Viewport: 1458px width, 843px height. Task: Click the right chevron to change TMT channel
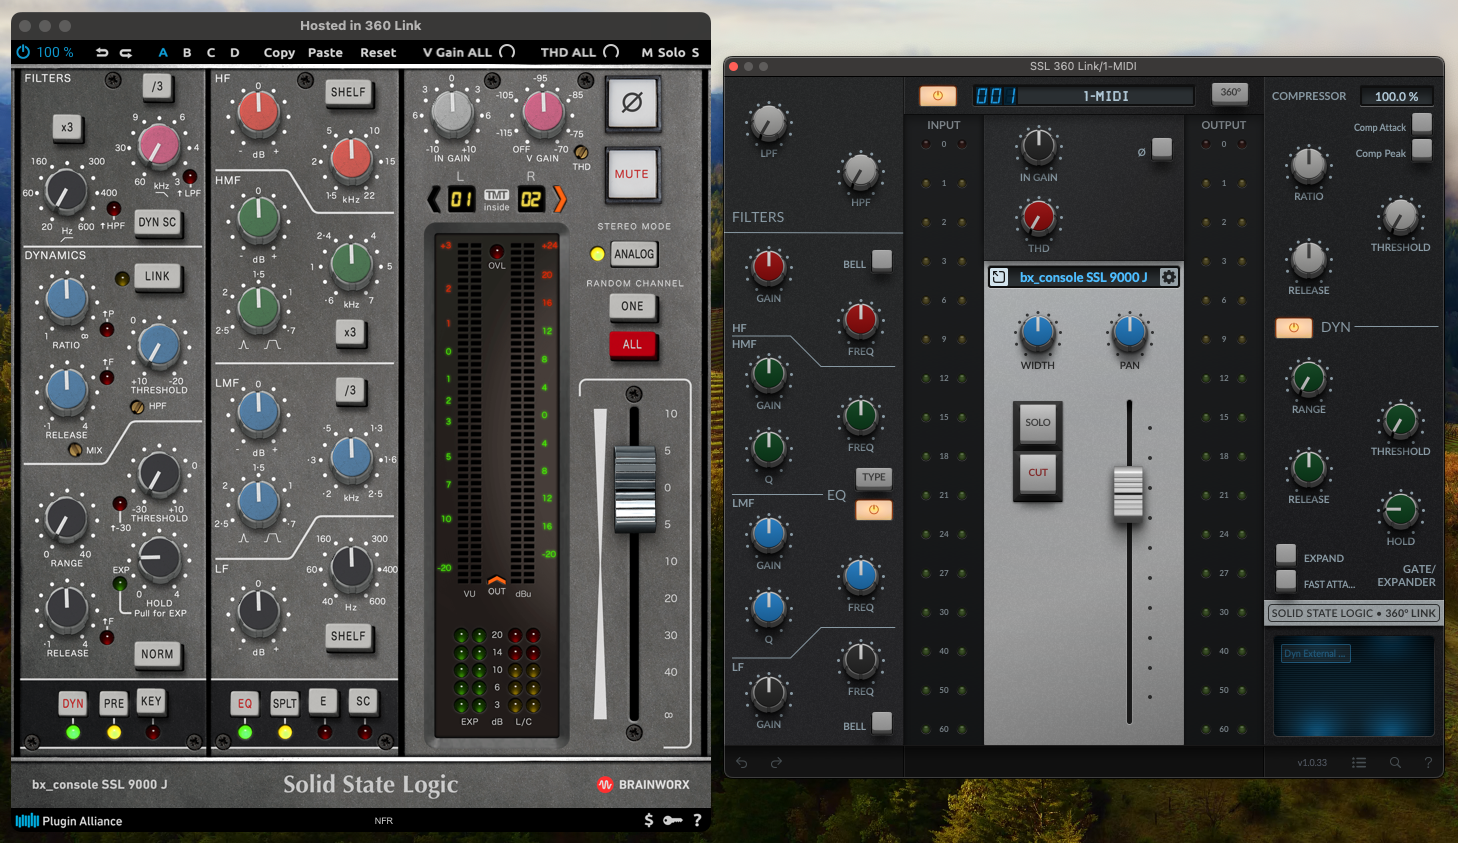560,198
